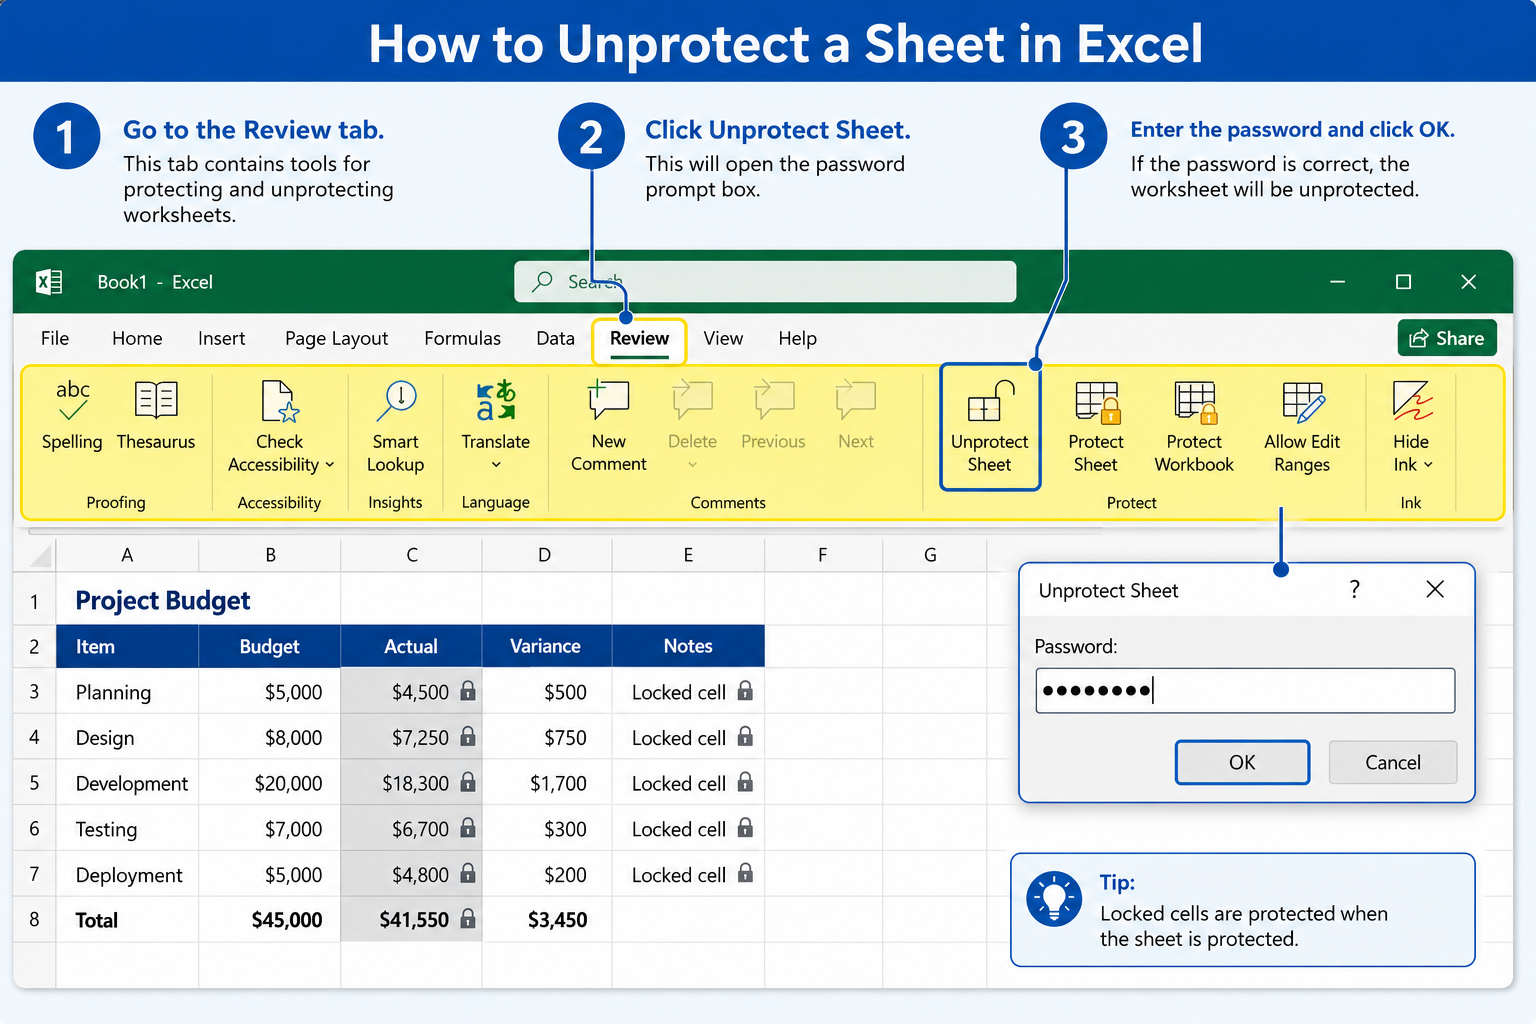
Task: Click the Delete comment icon
Action: [692, 400]
